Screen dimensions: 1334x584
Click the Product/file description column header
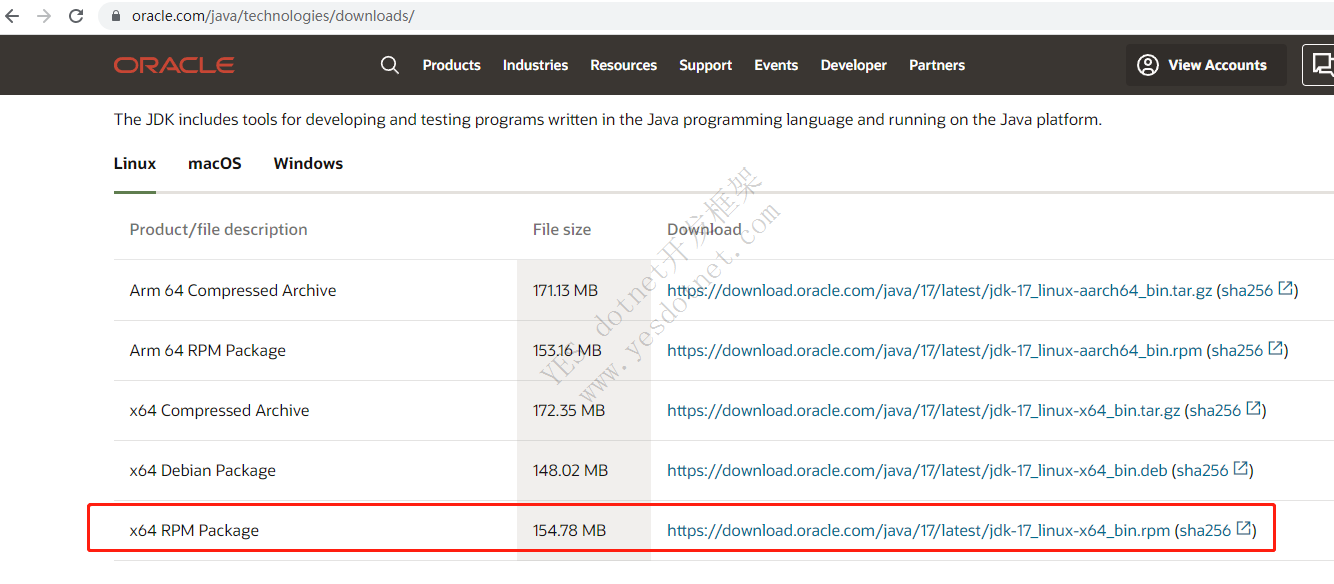tap(218, 230)
